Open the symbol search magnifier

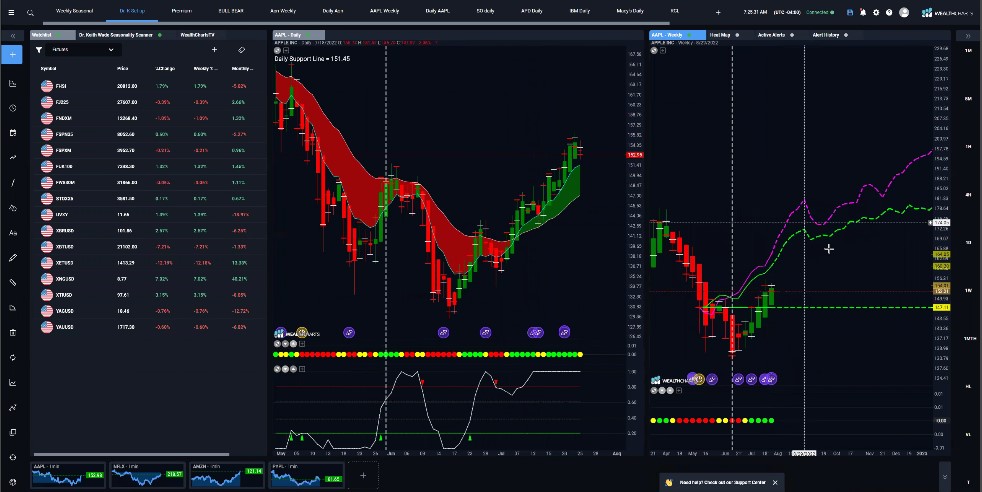tap(30, 12)
